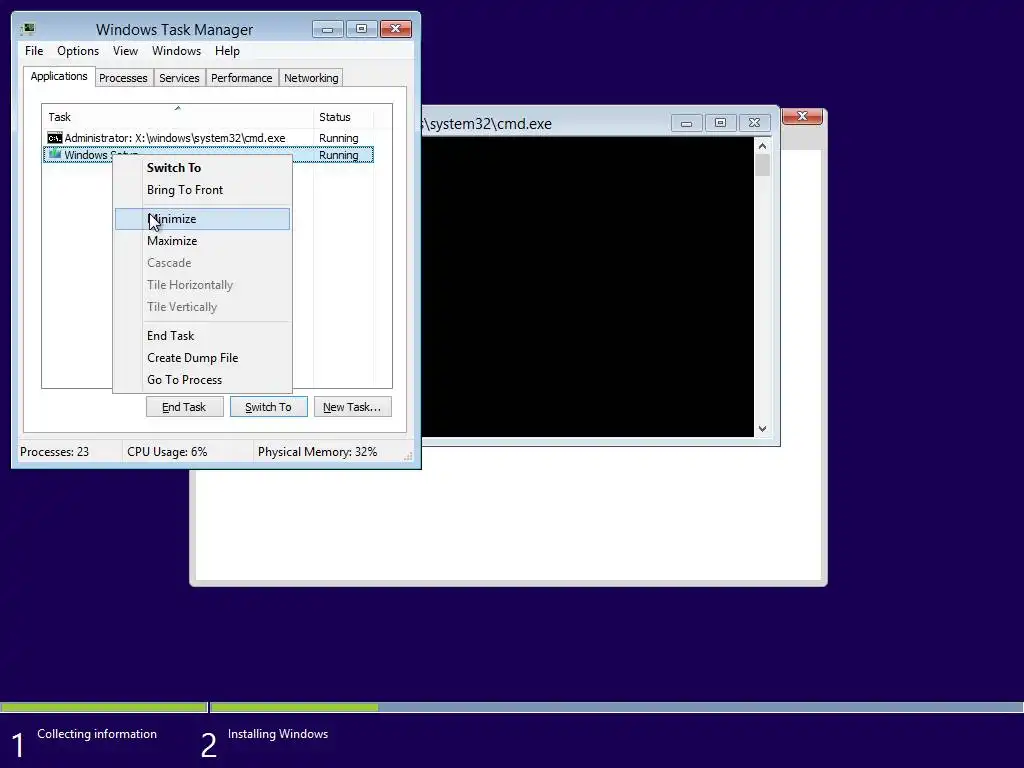
Task: Maximize the Windows Task Manager window
Action: [x=361, y=29]
